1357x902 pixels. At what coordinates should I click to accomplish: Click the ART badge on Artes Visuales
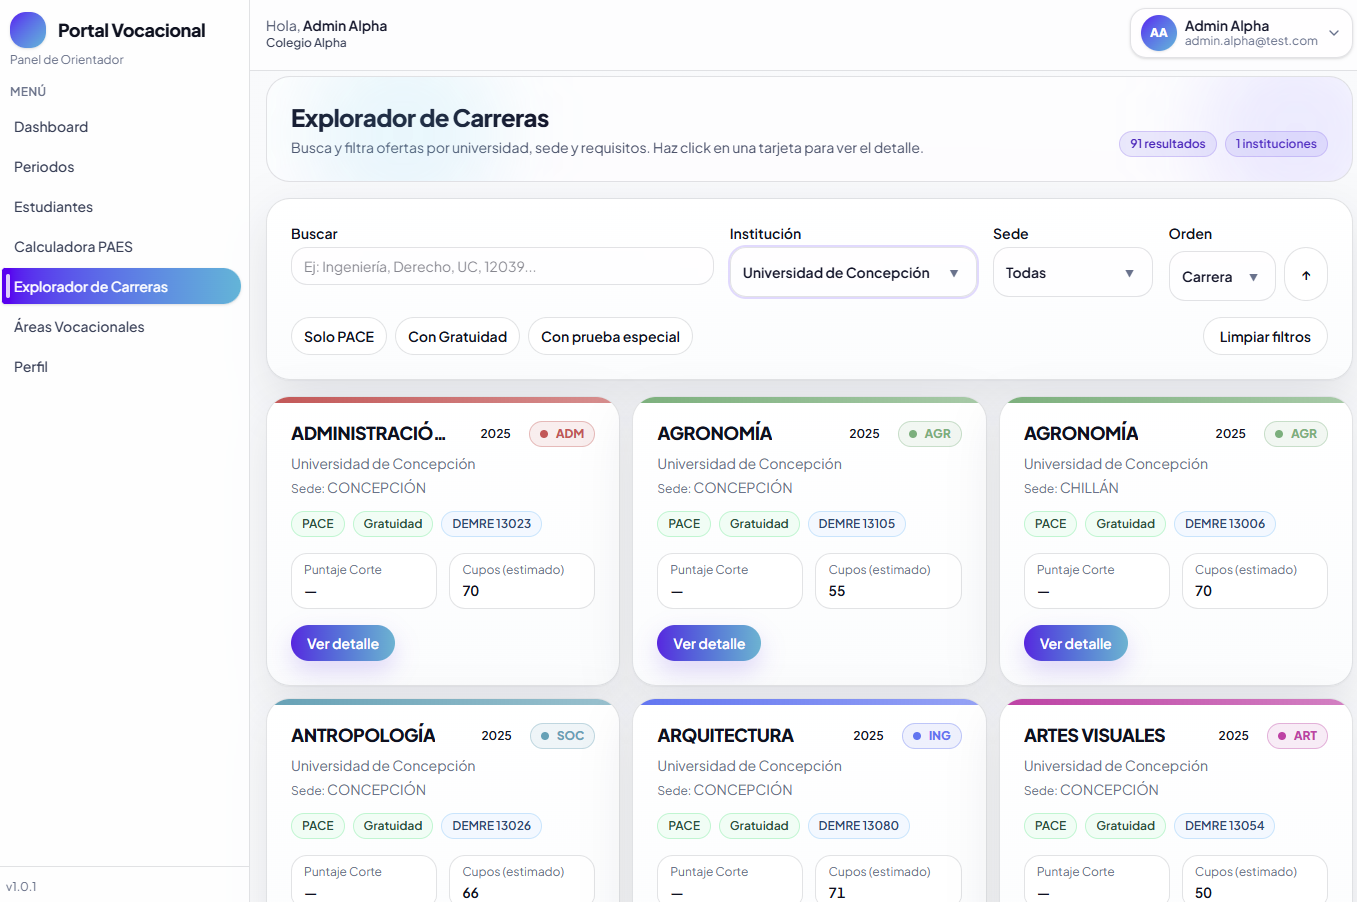(x=1297, y=735)
